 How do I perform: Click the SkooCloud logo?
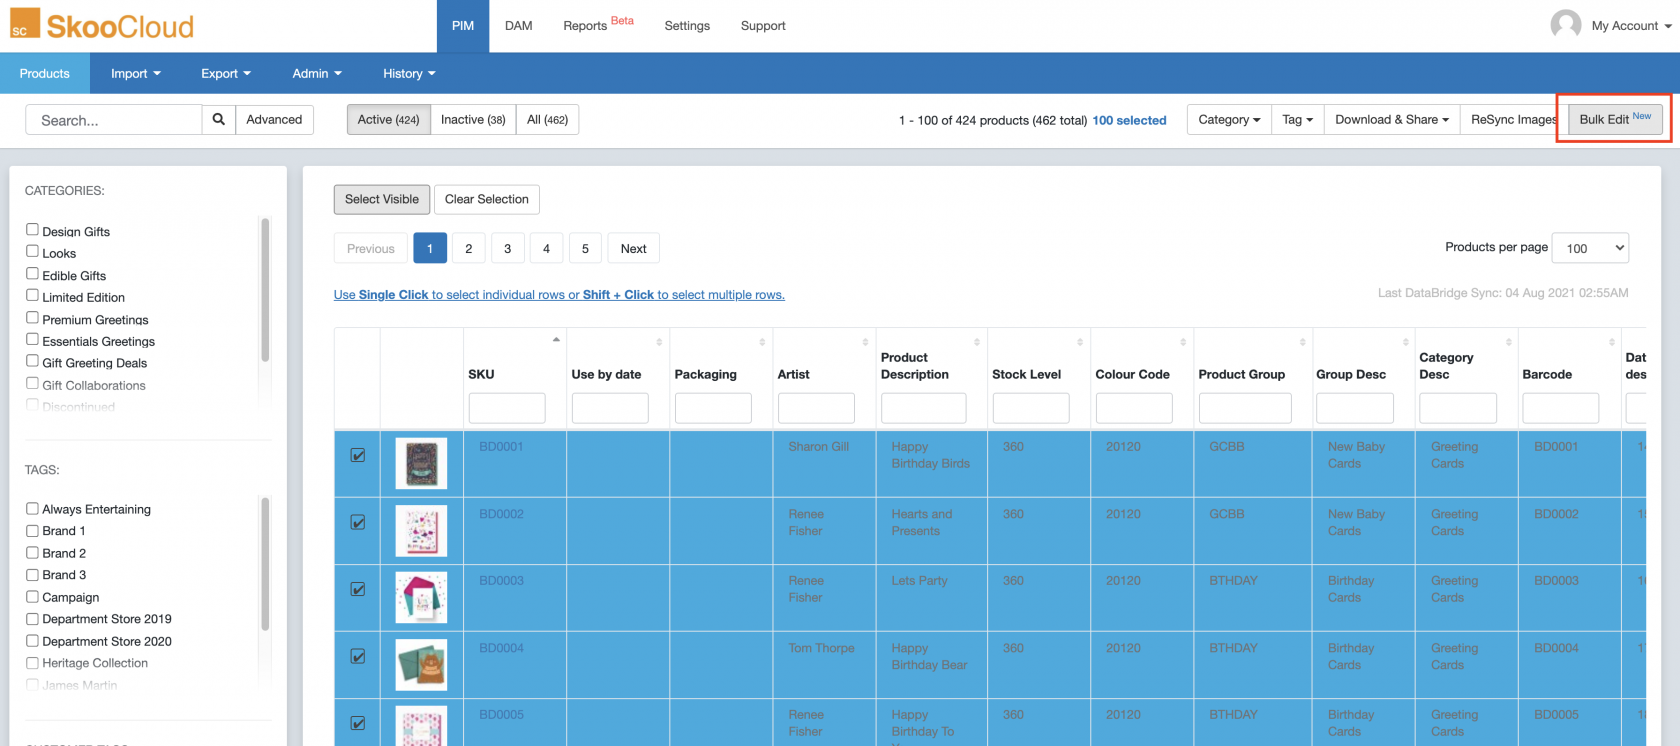[x=102, y=25]
